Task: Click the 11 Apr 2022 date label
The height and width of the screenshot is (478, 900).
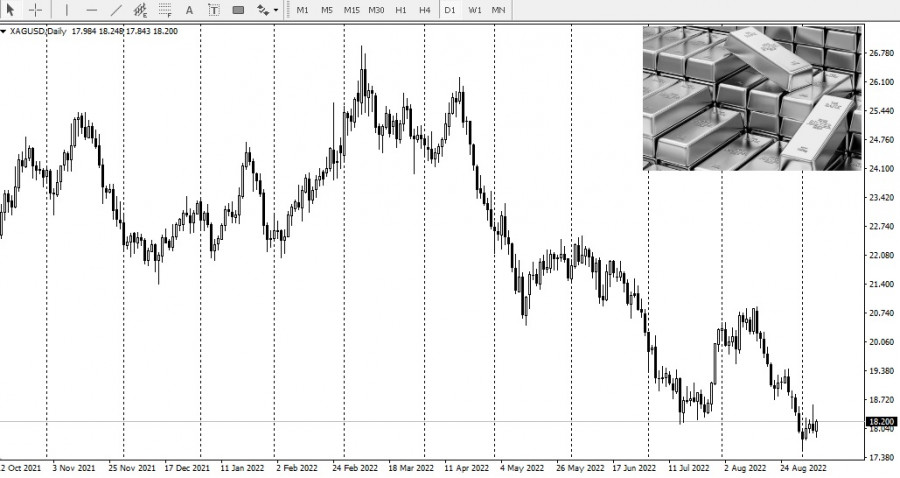Action: click(x=466, y=468)
